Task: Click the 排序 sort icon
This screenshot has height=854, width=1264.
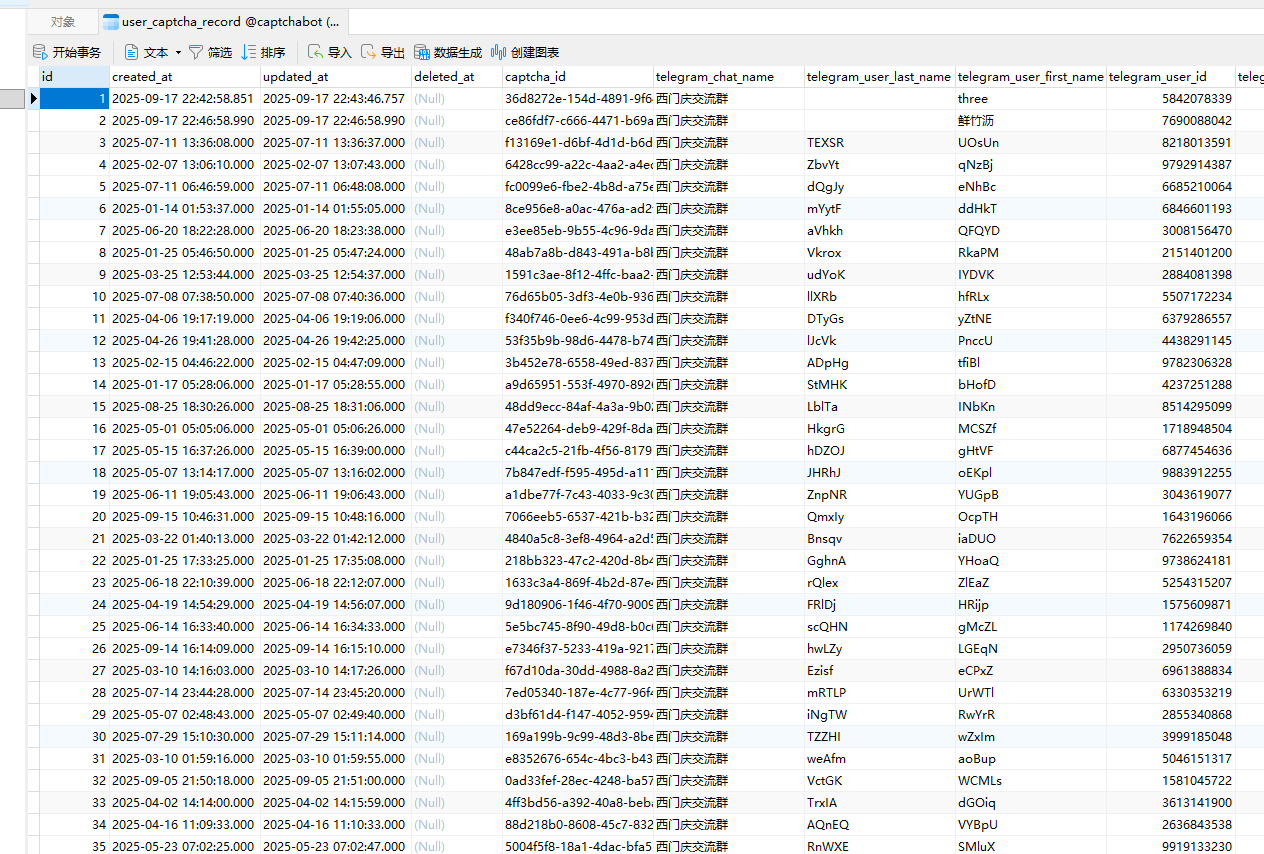Action: coord(249,52)
